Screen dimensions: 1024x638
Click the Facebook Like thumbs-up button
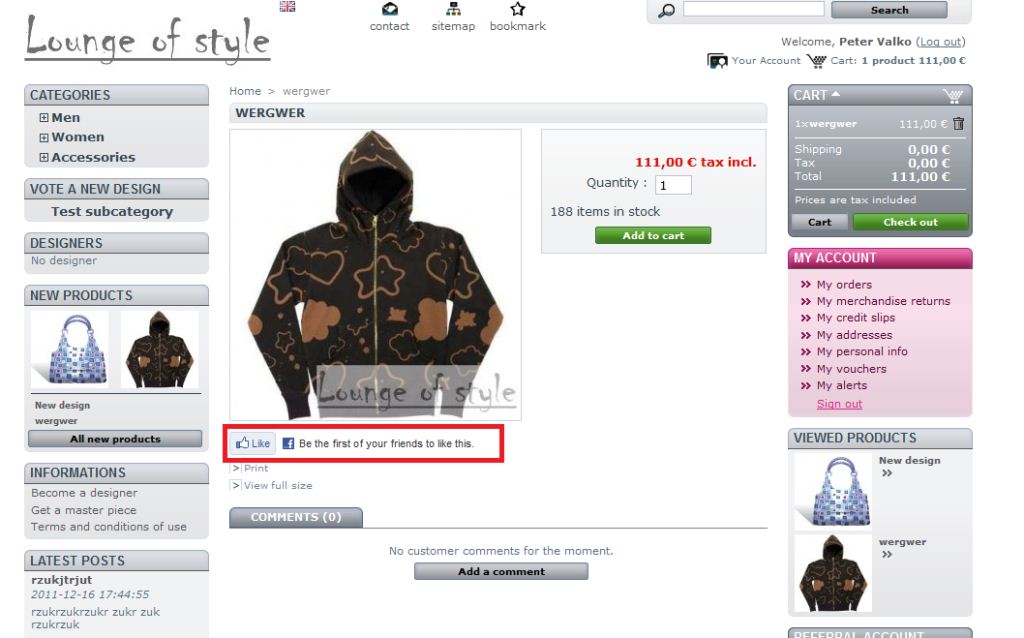(253, 443)
